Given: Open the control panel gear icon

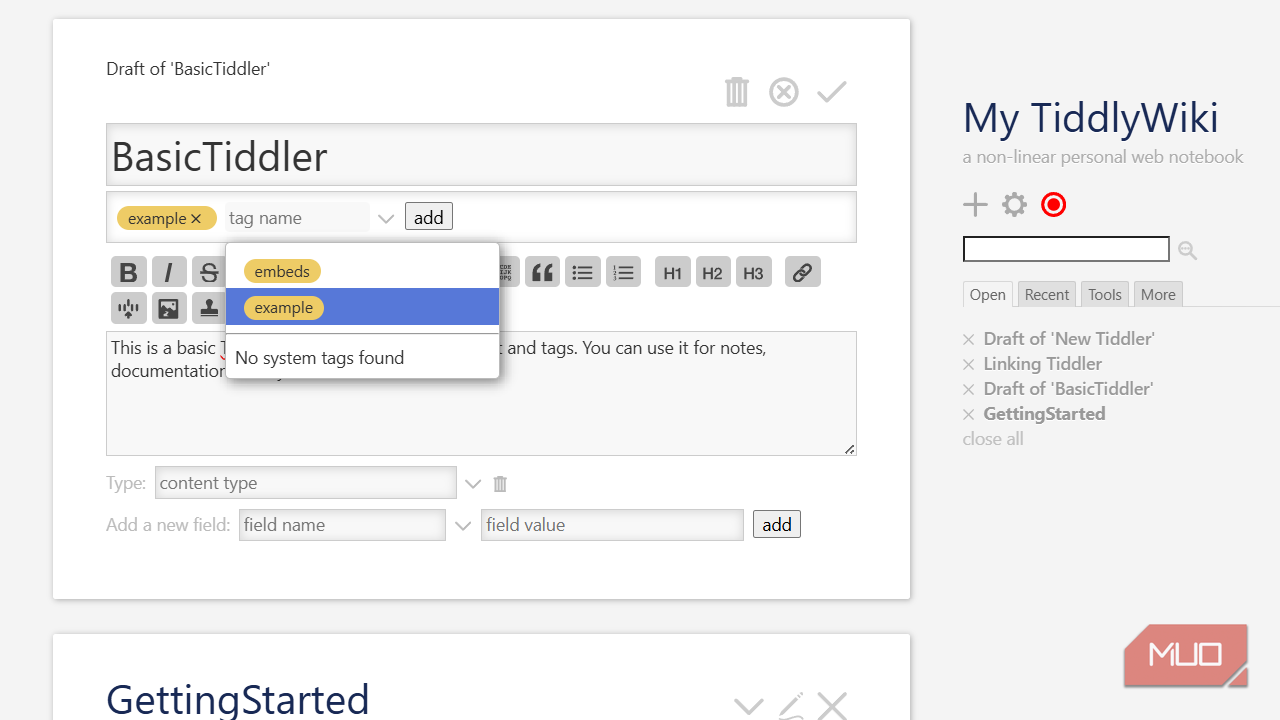Looking at the screenshot, I should click(x=1015, y=205).
